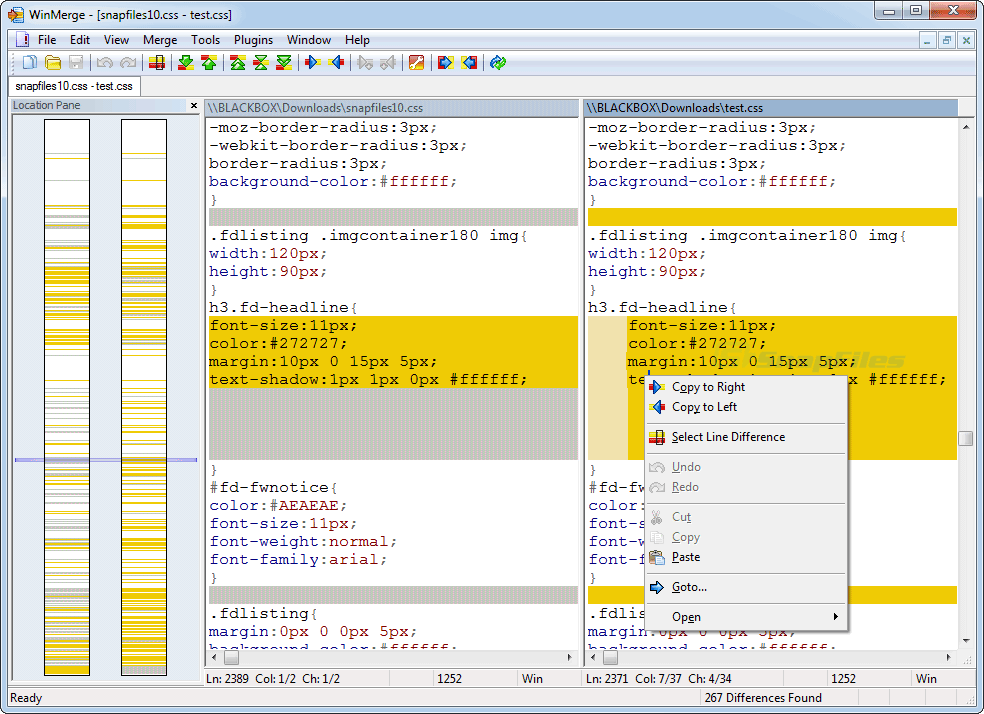Jump to next difference via toolbar

click(185, 63)
